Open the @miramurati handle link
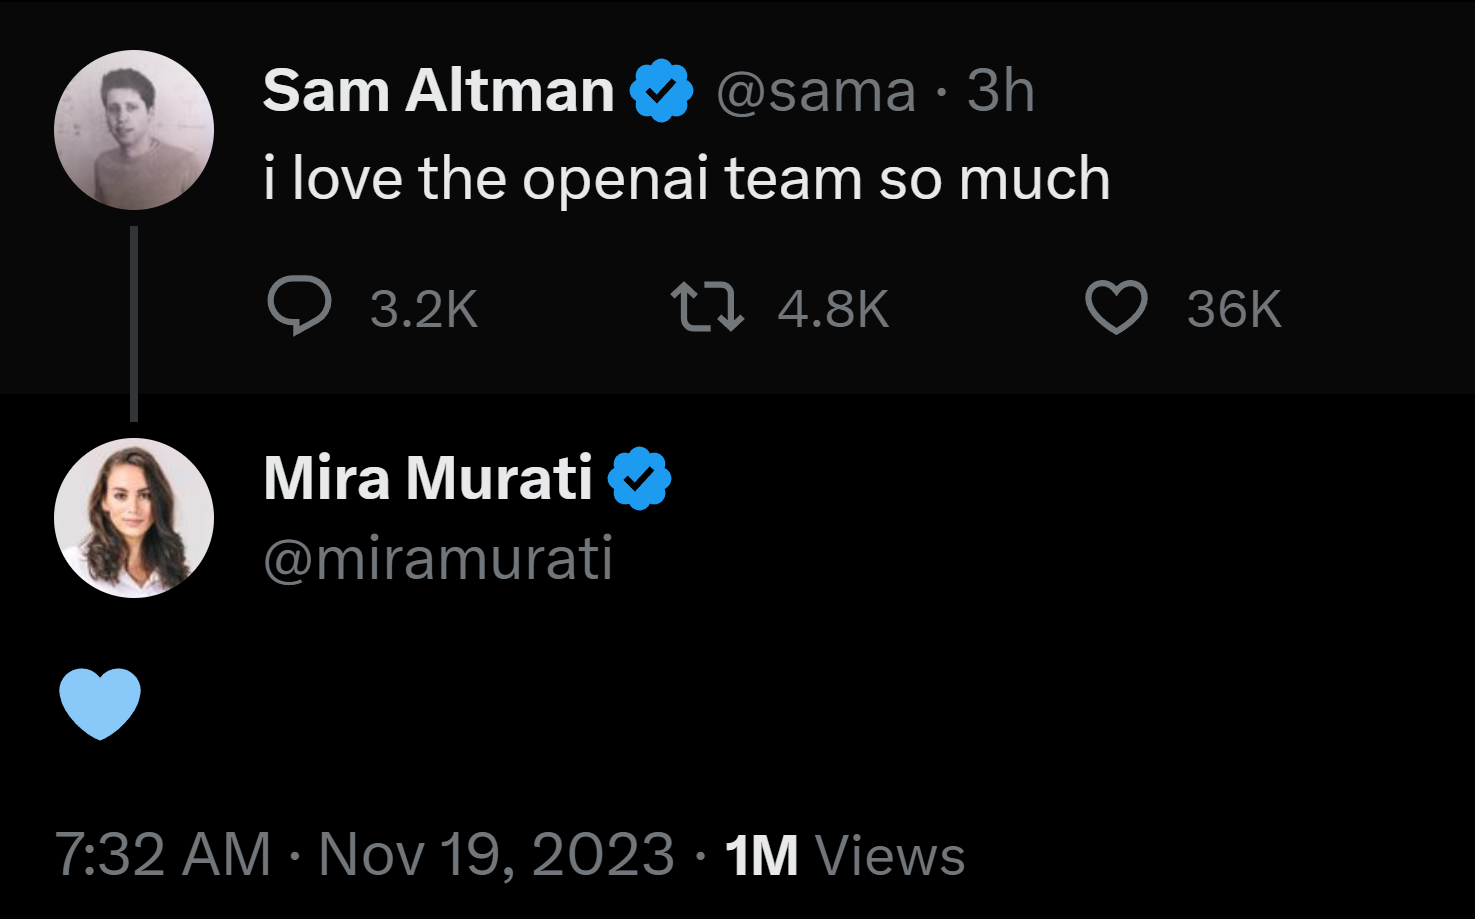This screenshot has width=1475, height=919. click(438, 558)
